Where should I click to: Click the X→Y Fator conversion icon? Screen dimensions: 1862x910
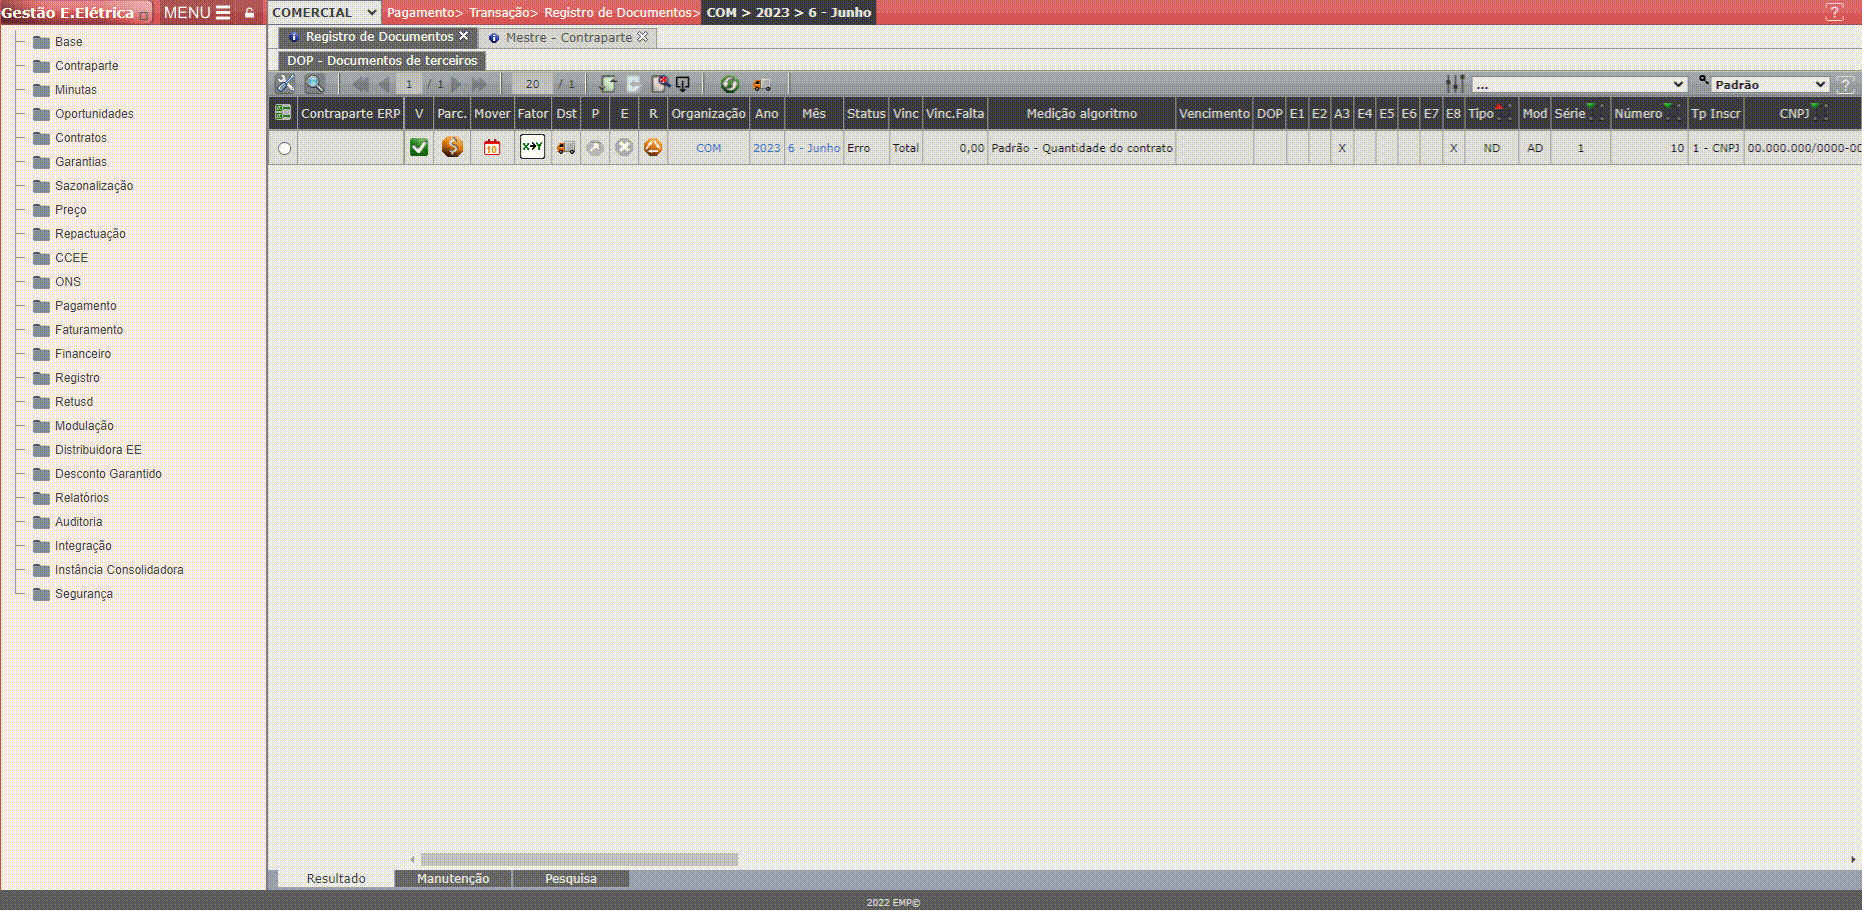[x=532, y=148]
